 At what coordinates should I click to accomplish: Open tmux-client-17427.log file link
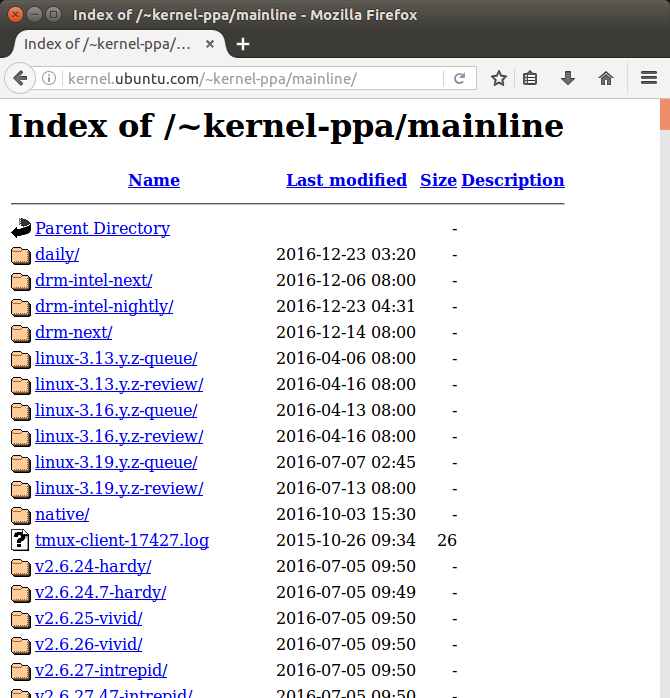point(122,541)
